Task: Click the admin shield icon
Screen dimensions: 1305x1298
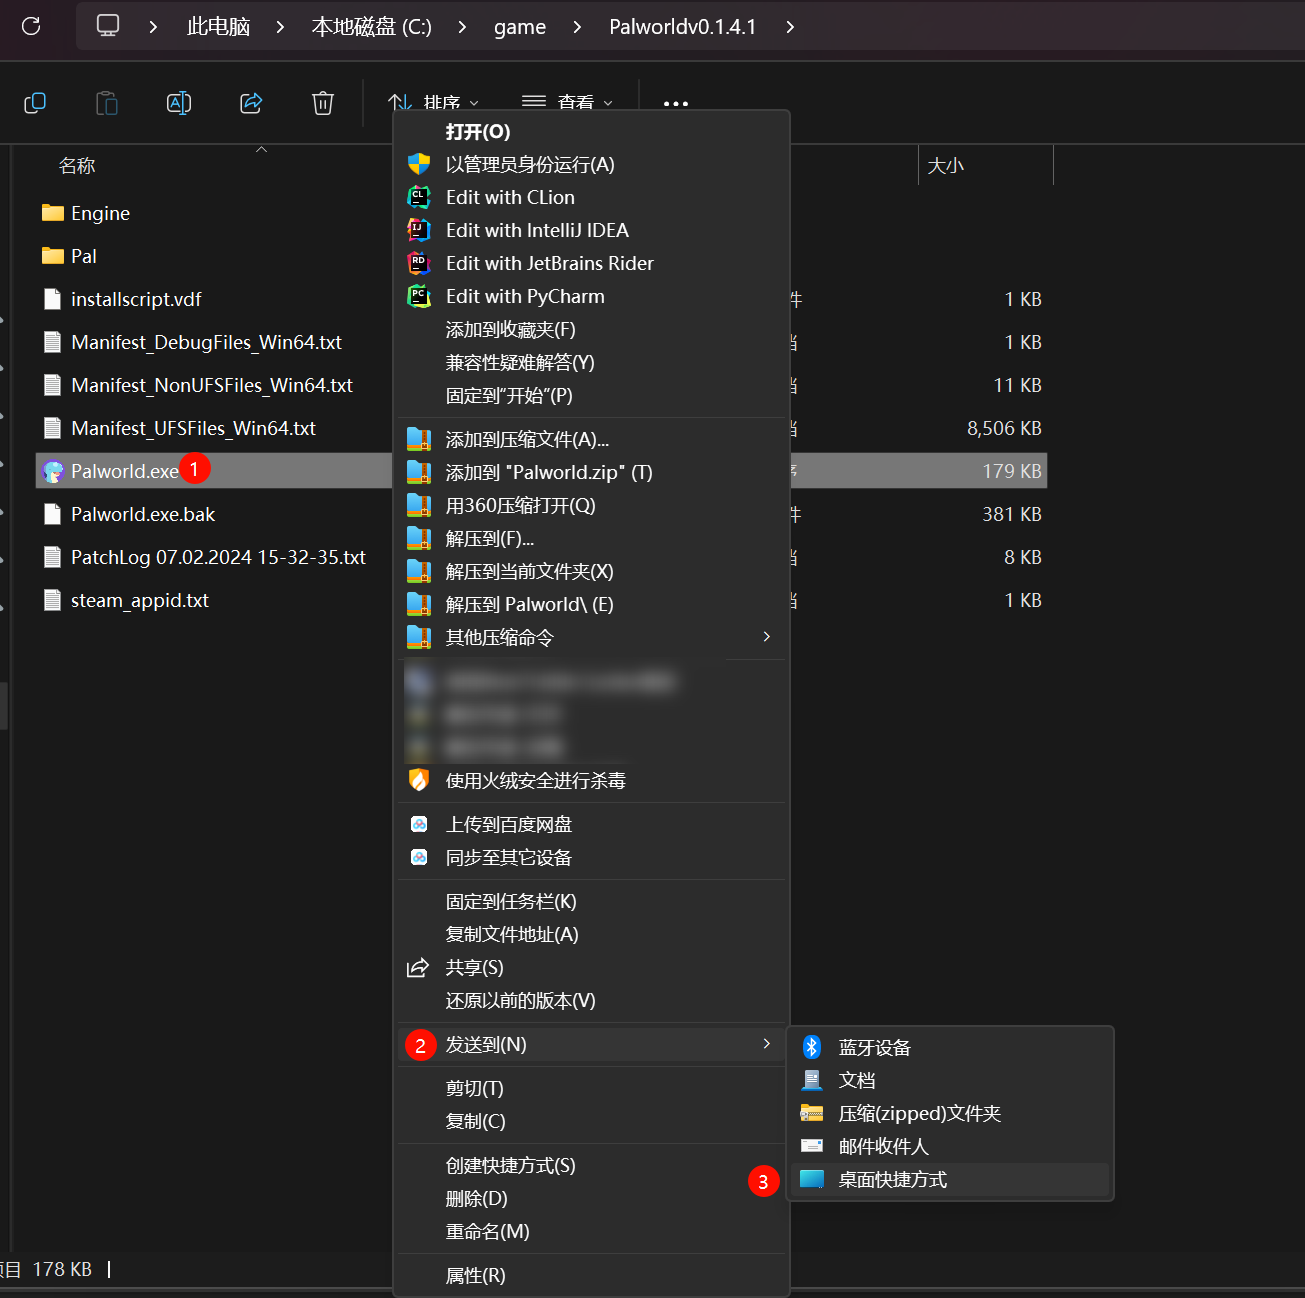Action: 419,165
